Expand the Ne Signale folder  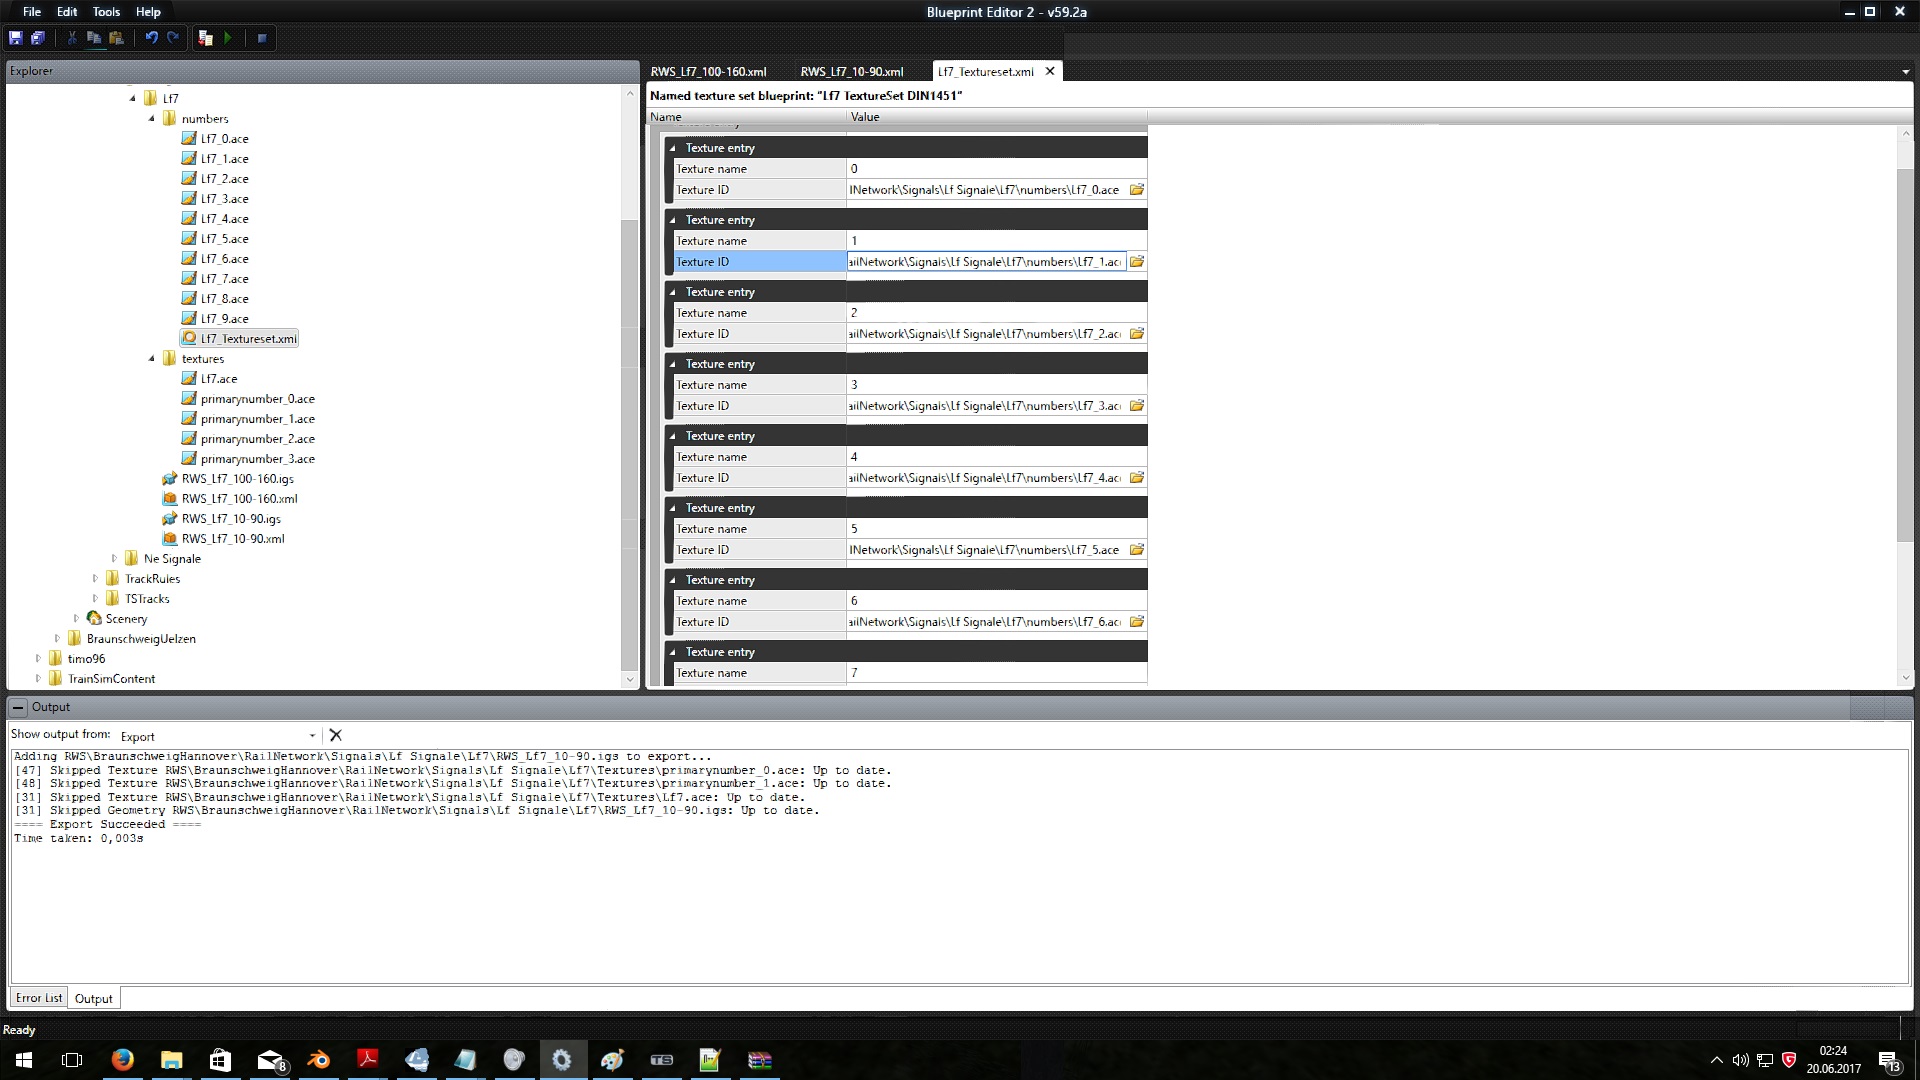coord(114,559)
